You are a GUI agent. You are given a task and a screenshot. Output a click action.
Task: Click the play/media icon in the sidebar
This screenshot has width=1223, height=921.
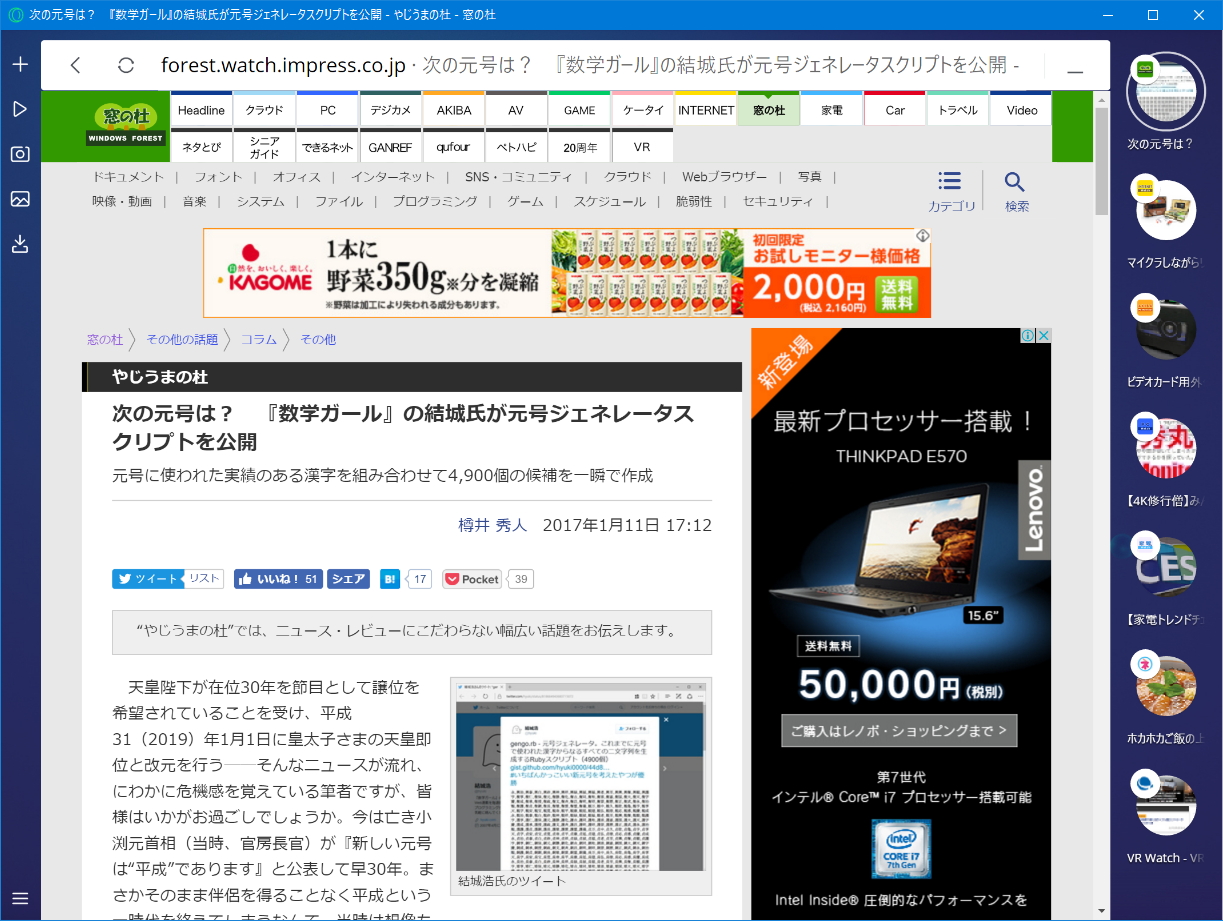(x=19, y=109)
